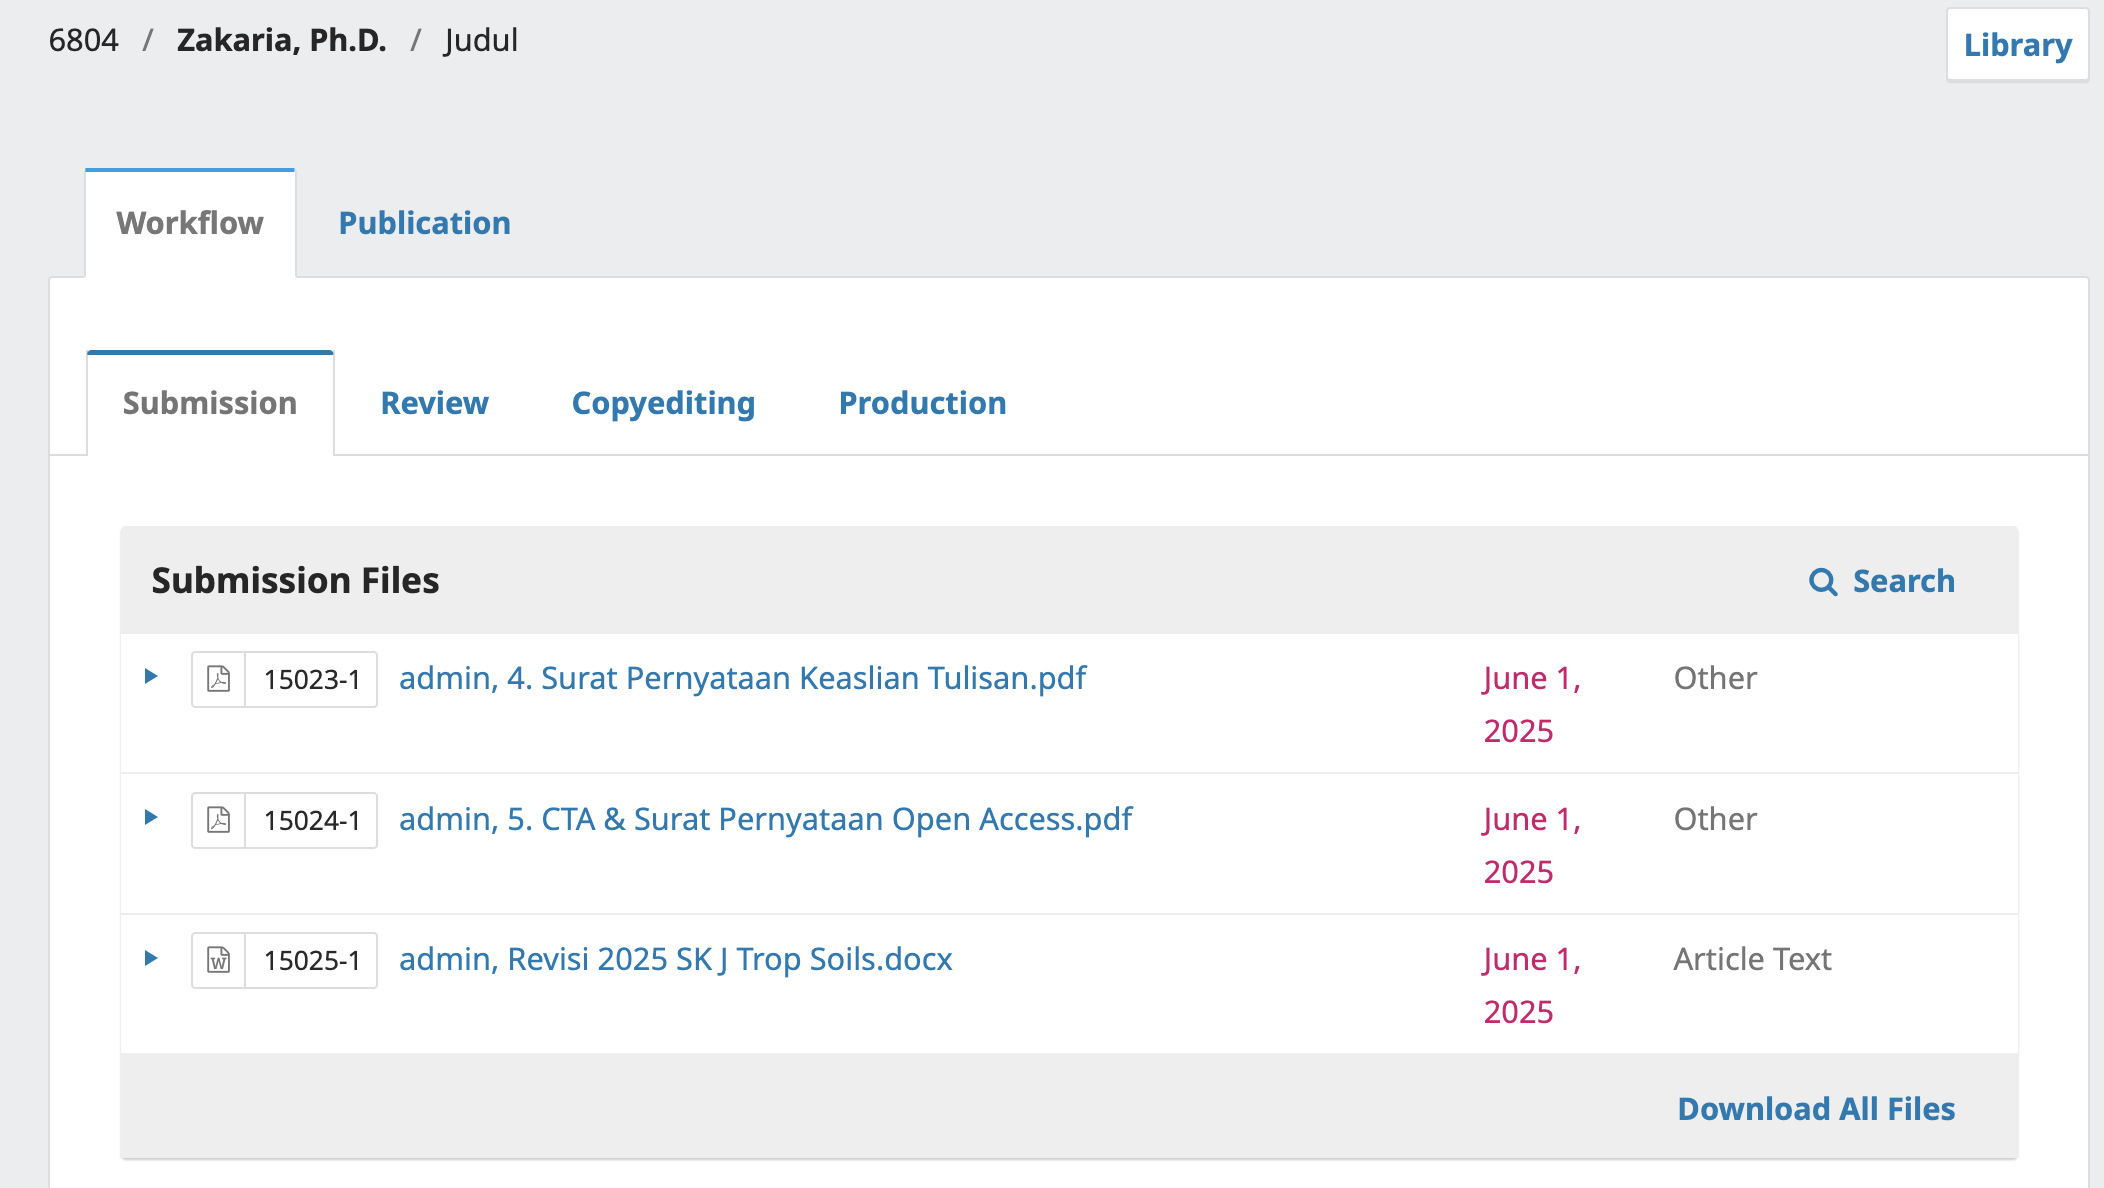This screenshot has height=1188, width=2104.
Task: Expand the Surat Pernyataan Keaslian Tulisan row
Action: pos(151,676)
